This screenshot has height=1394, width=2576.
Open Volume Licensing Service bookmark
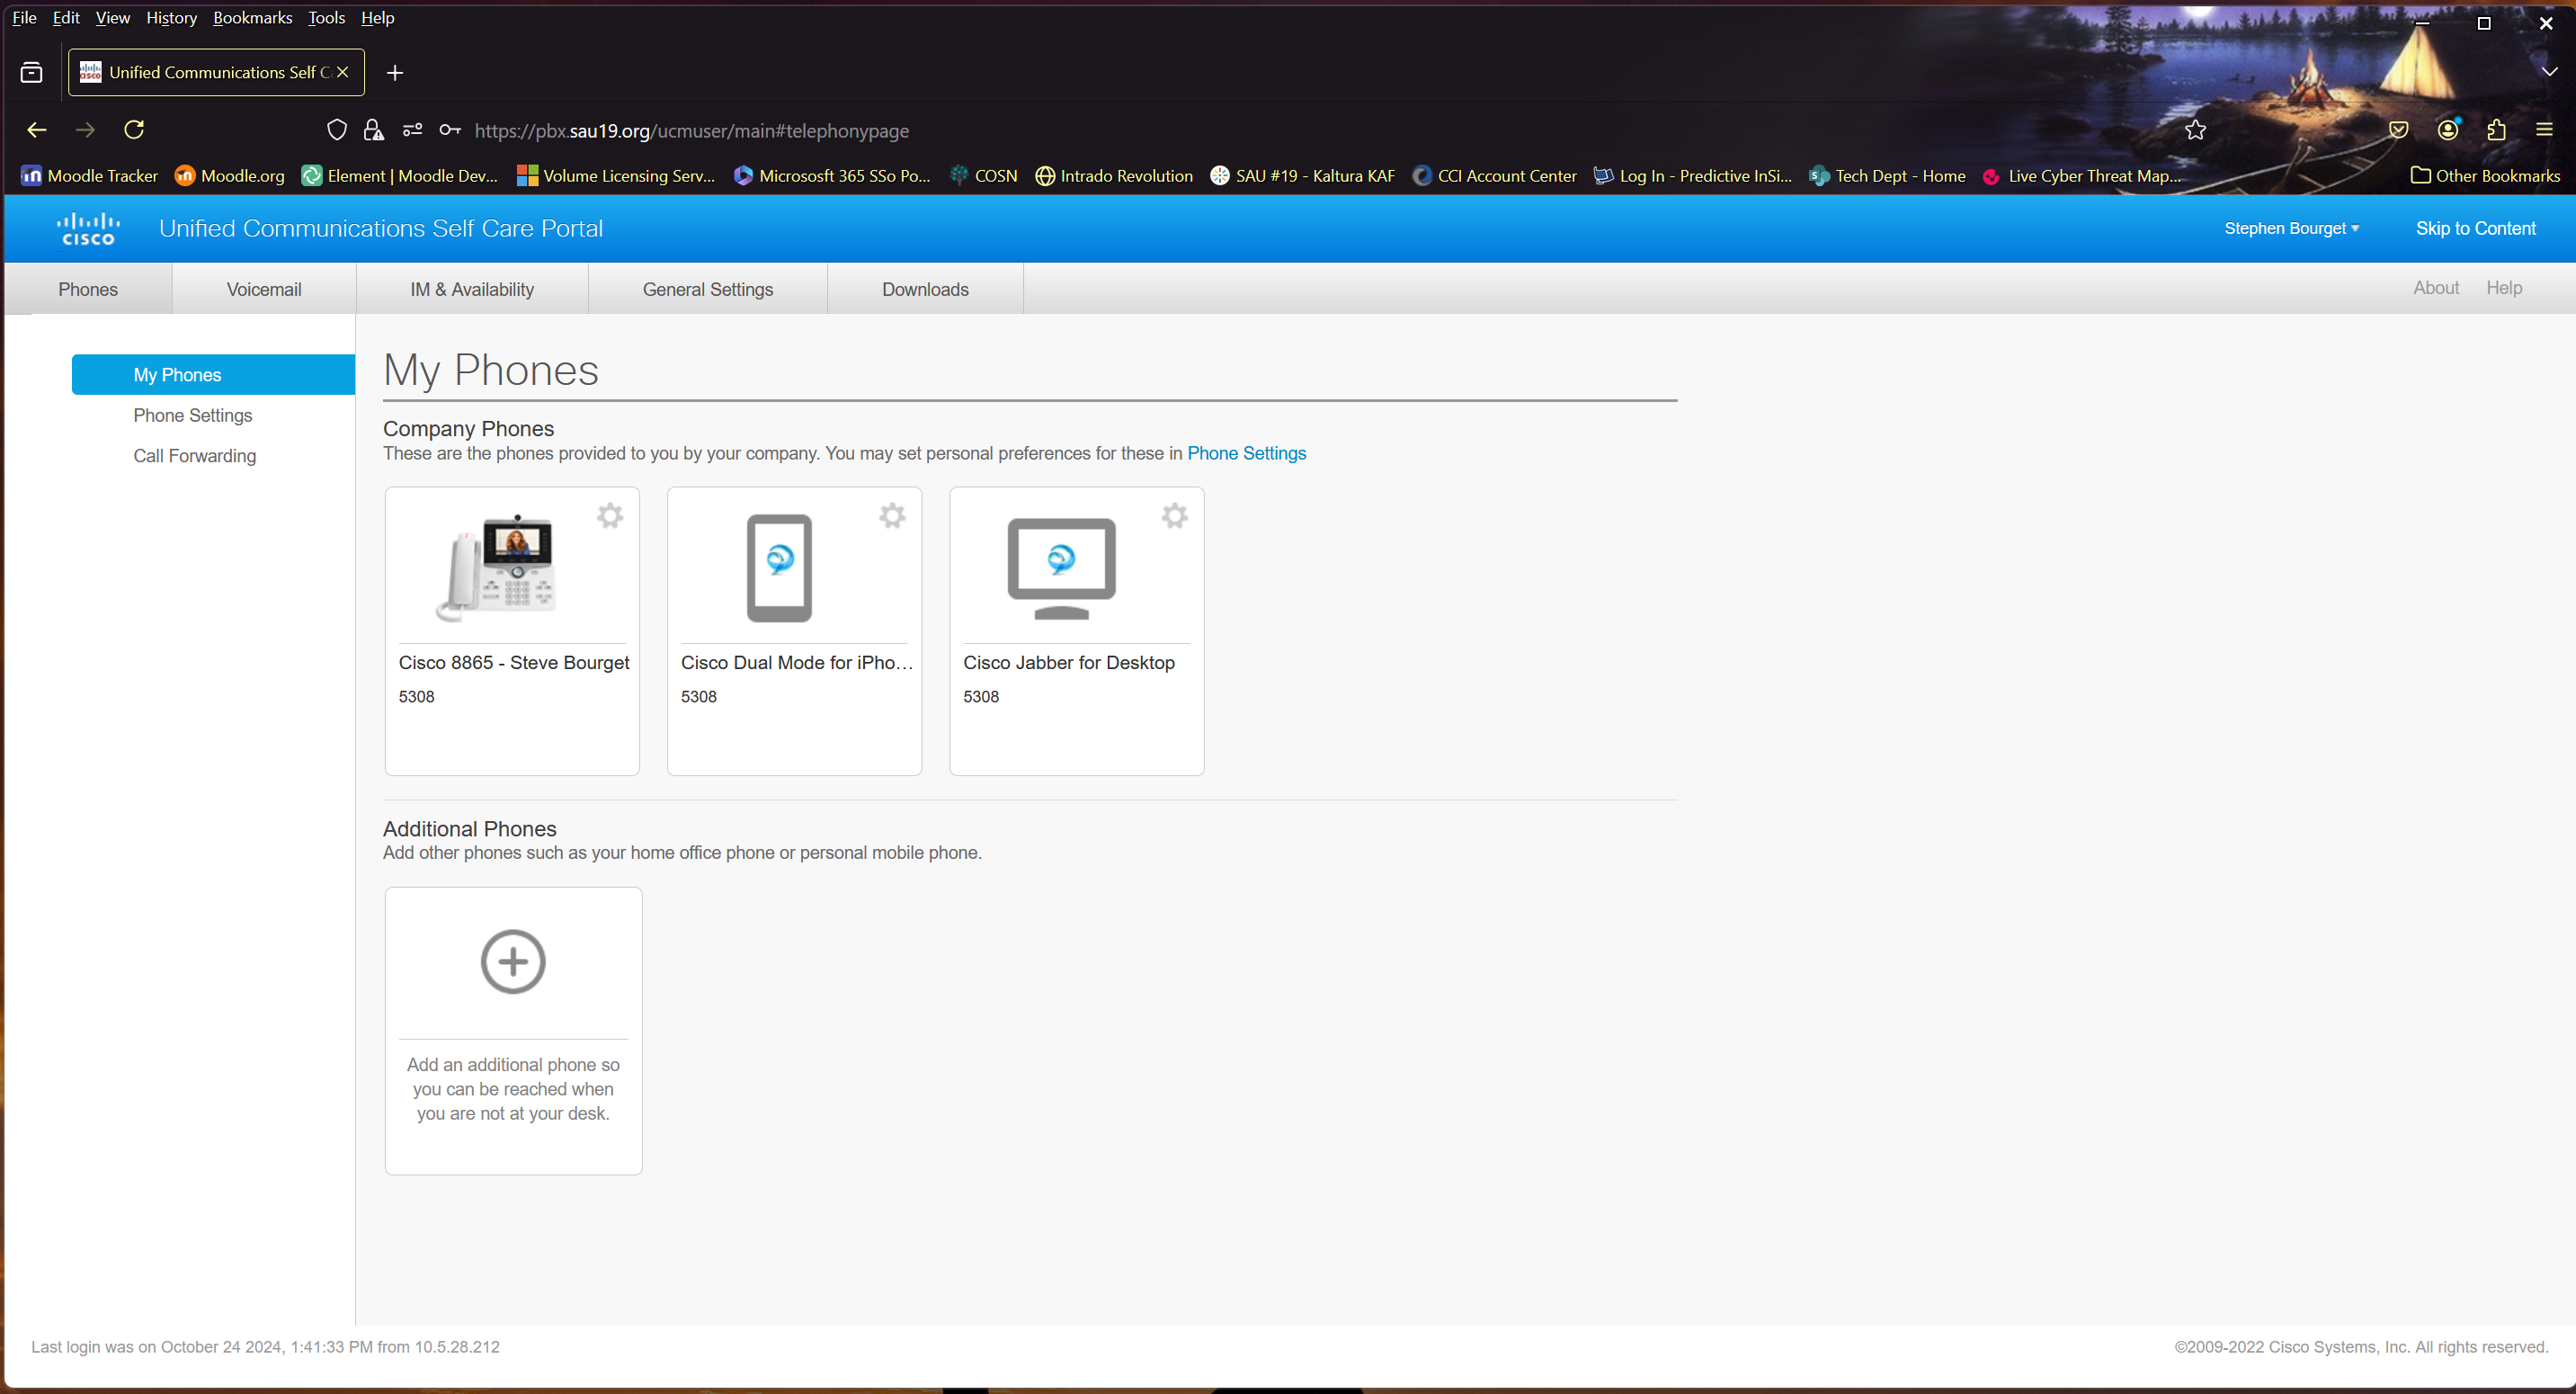(x=616, y=176)
